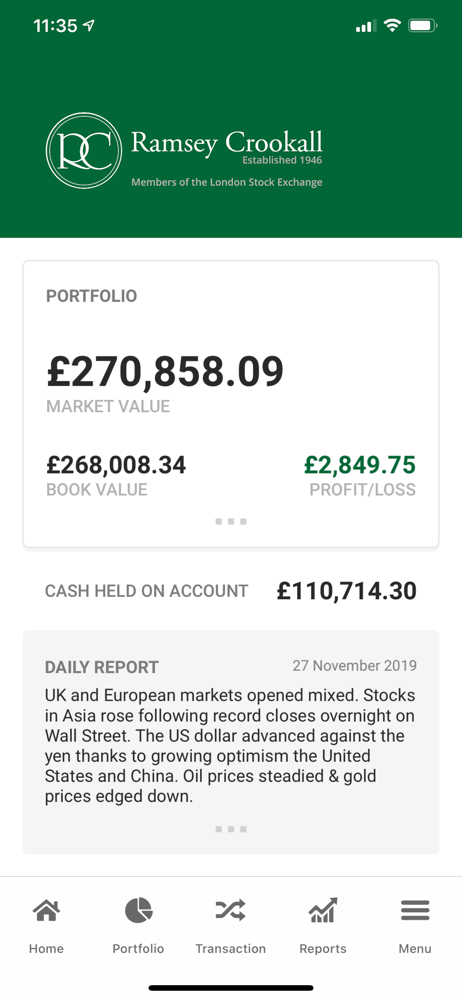The width and height of the screenshot is (462, 1000).
Task: Switch to the Transaction tab label
Action: pyautogui.click(x=230, y=948)
